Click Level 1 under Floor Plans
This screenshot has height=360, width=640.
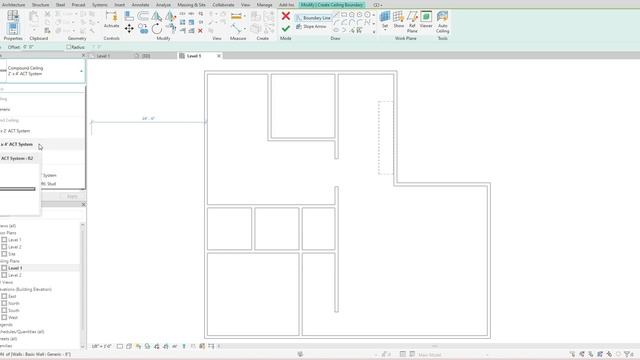pyautogui.click(x=15, y=240)
